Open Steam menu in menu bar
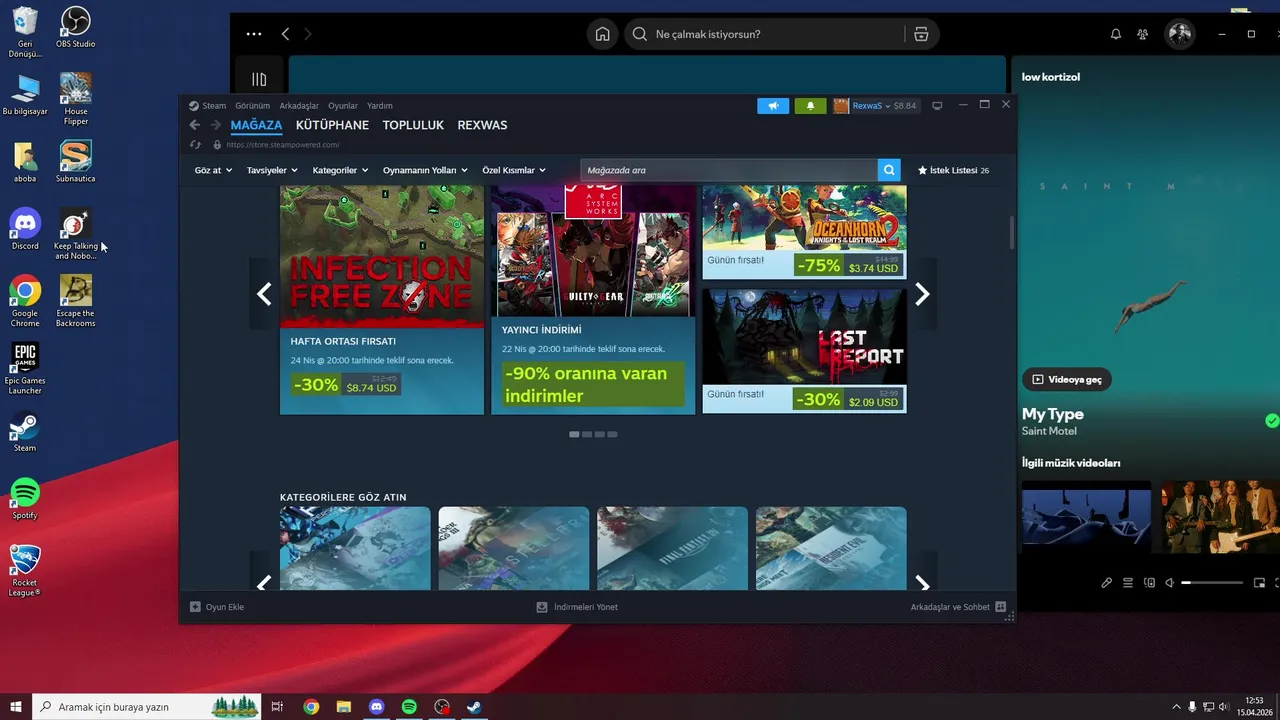The image size is (1280, 720). click(214, 106)
